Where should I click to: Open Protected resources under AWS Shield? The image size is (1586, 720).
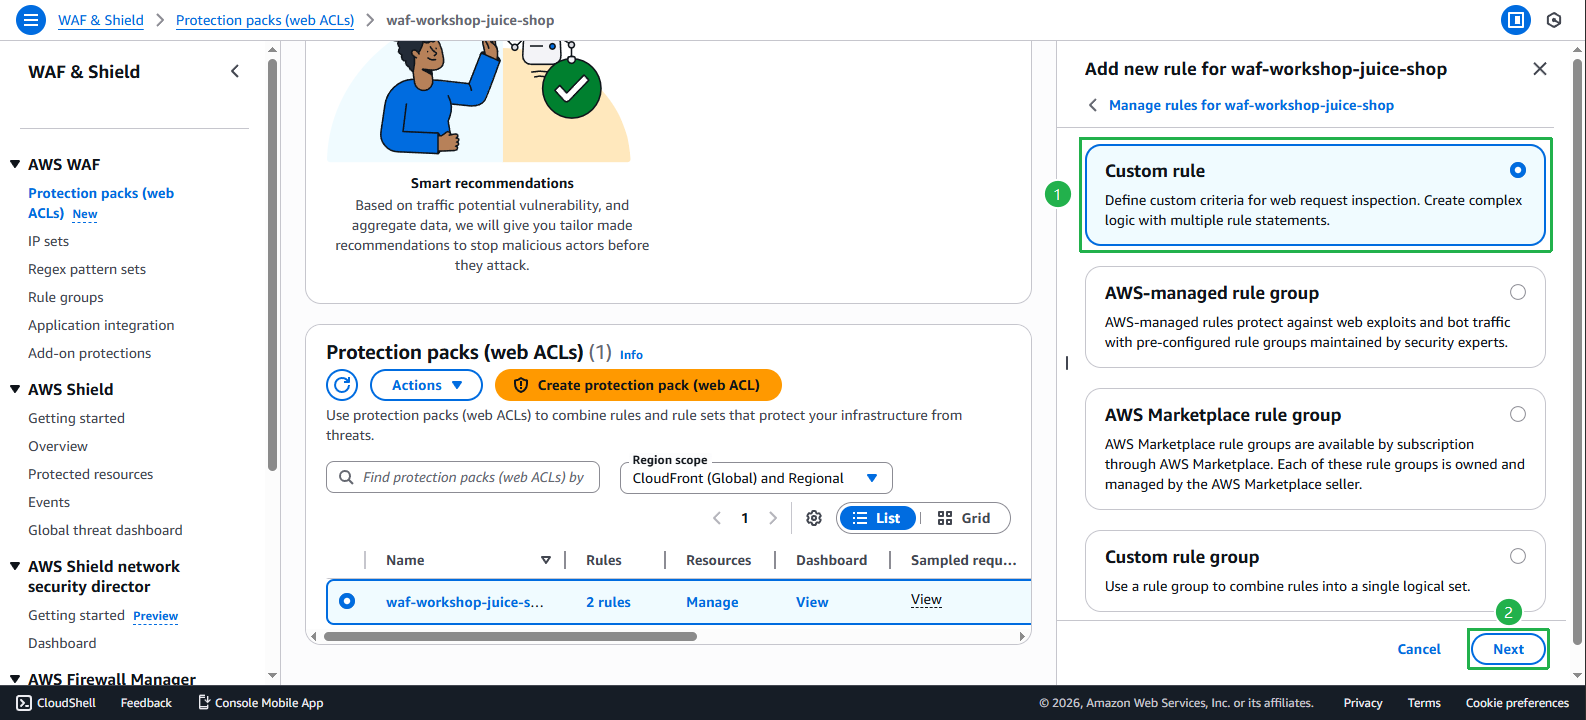click(91, 474)
